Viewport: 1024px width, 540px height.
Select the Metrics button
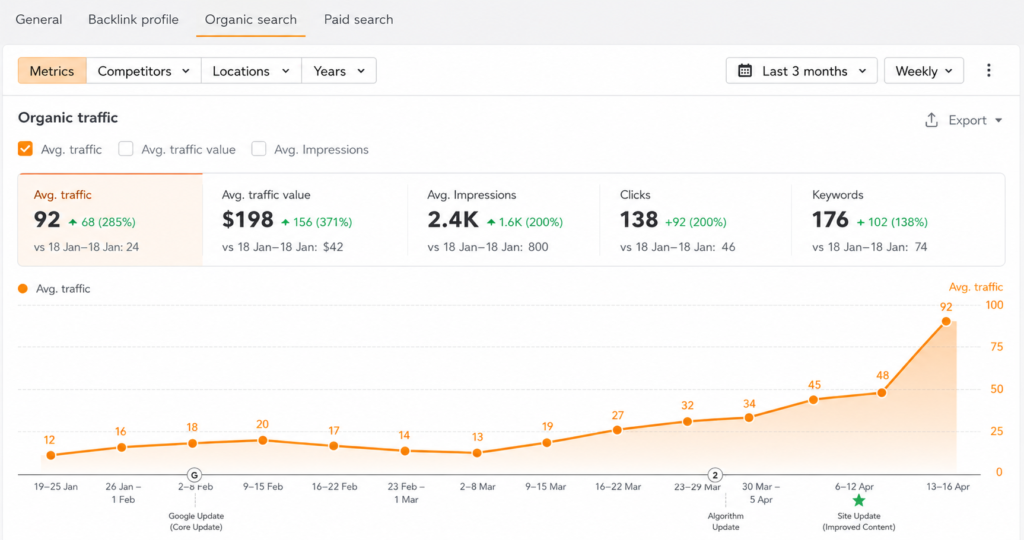[x=52, y=71]
